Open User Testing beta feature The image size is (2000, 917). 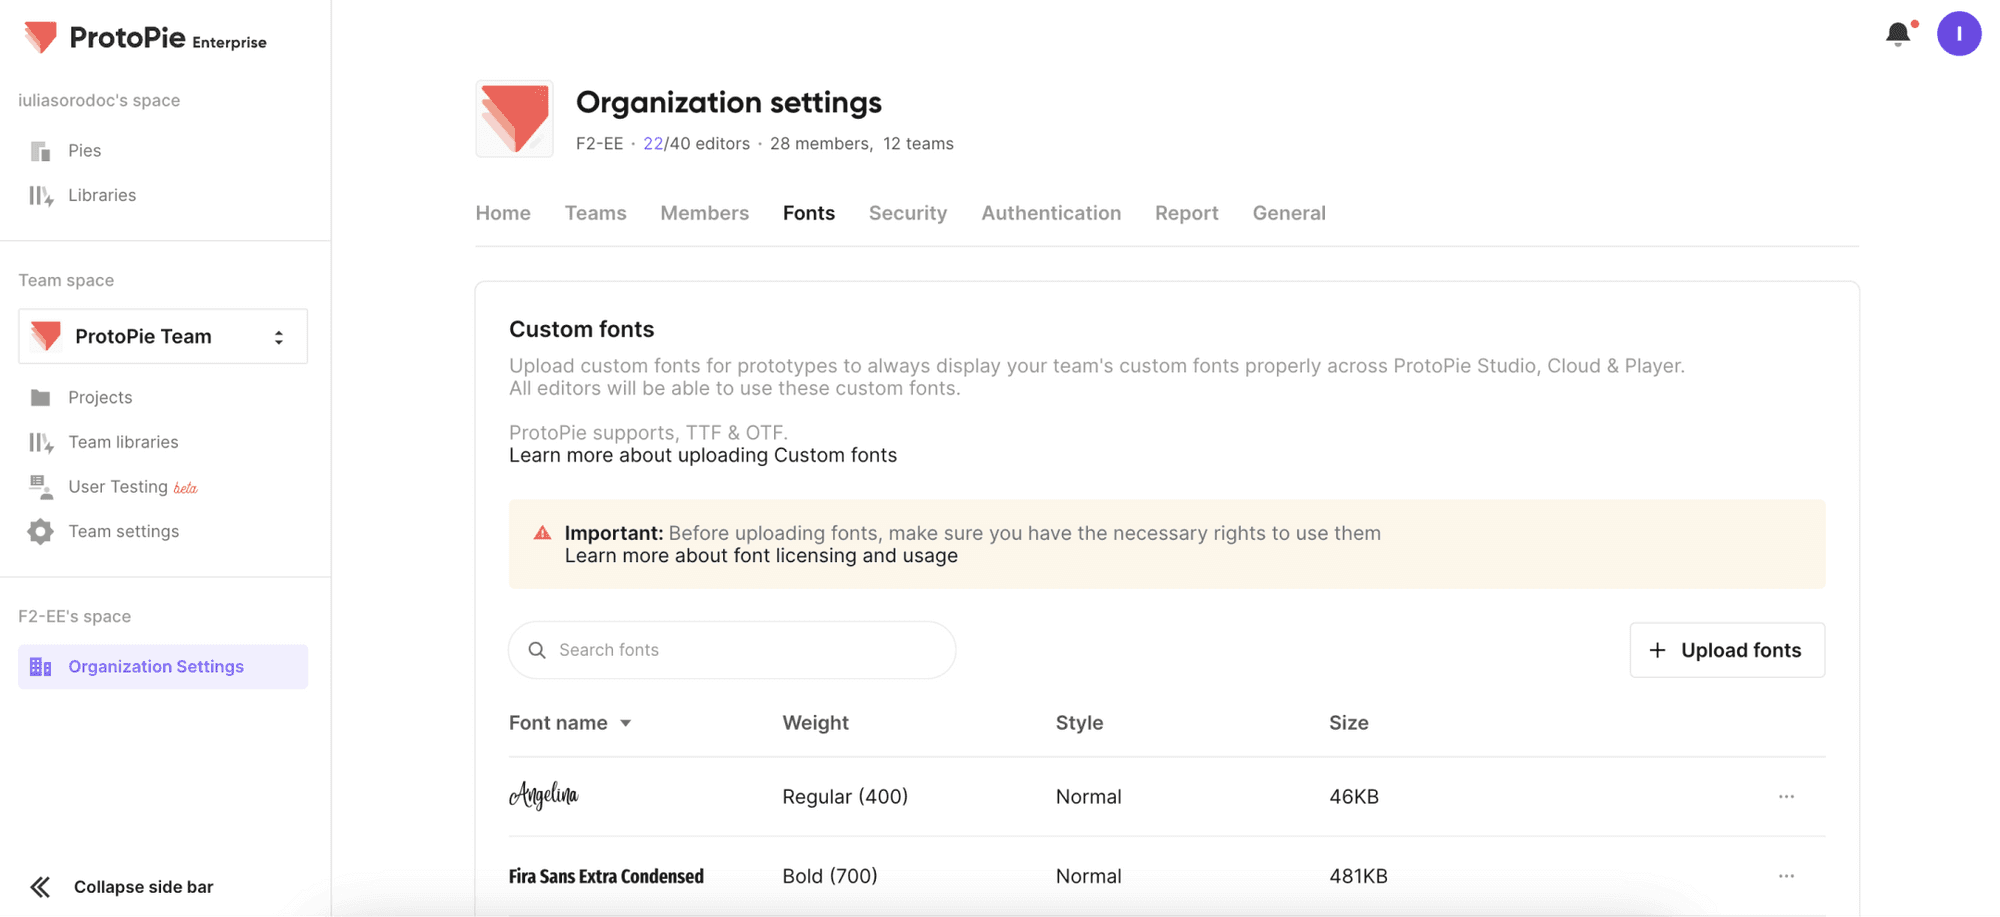(x=119, y=486)
